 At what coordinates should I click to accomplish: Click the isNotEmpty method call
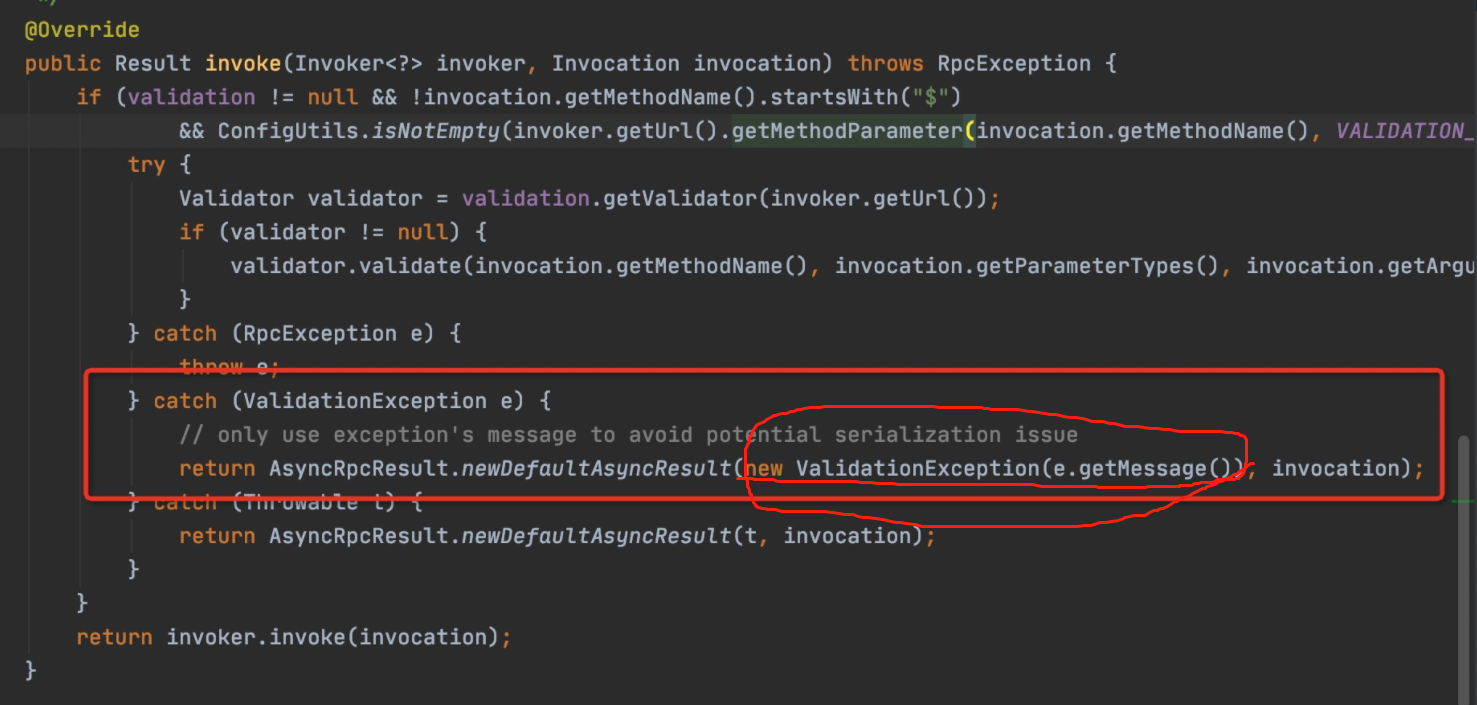[x=436, y=131]
